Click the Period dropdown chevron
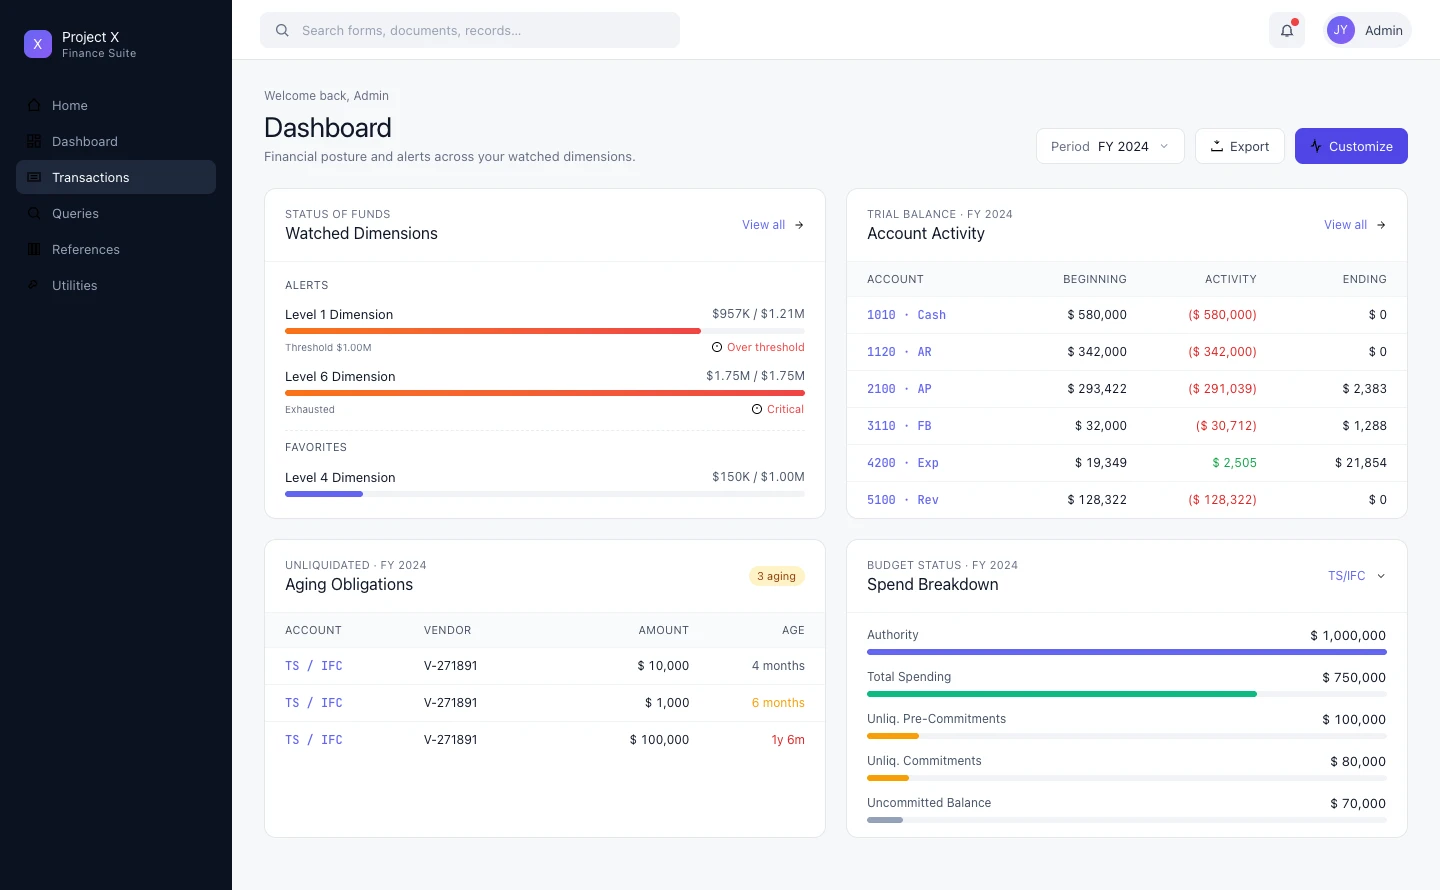 pos(1164,146)
